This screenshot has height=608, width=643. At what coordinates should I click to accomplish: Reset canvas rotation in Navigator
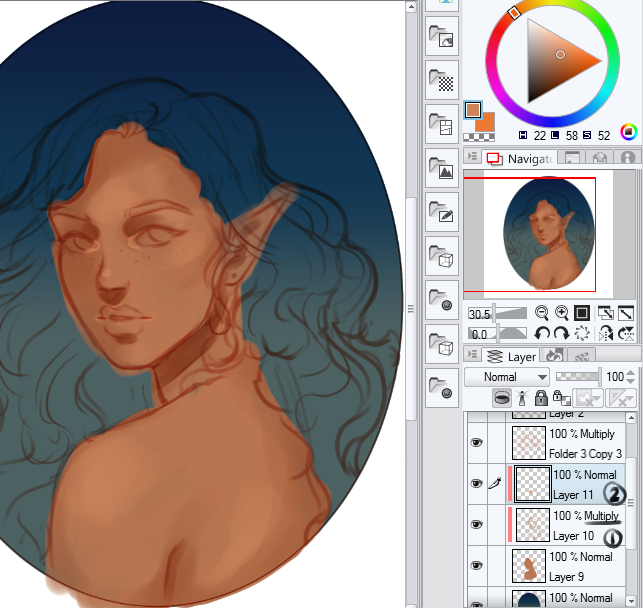[581, 334]
